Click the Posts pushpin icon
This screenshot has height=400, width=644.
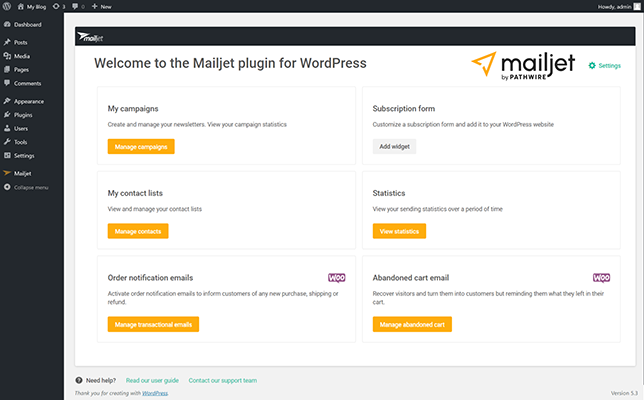coord(7,42)
